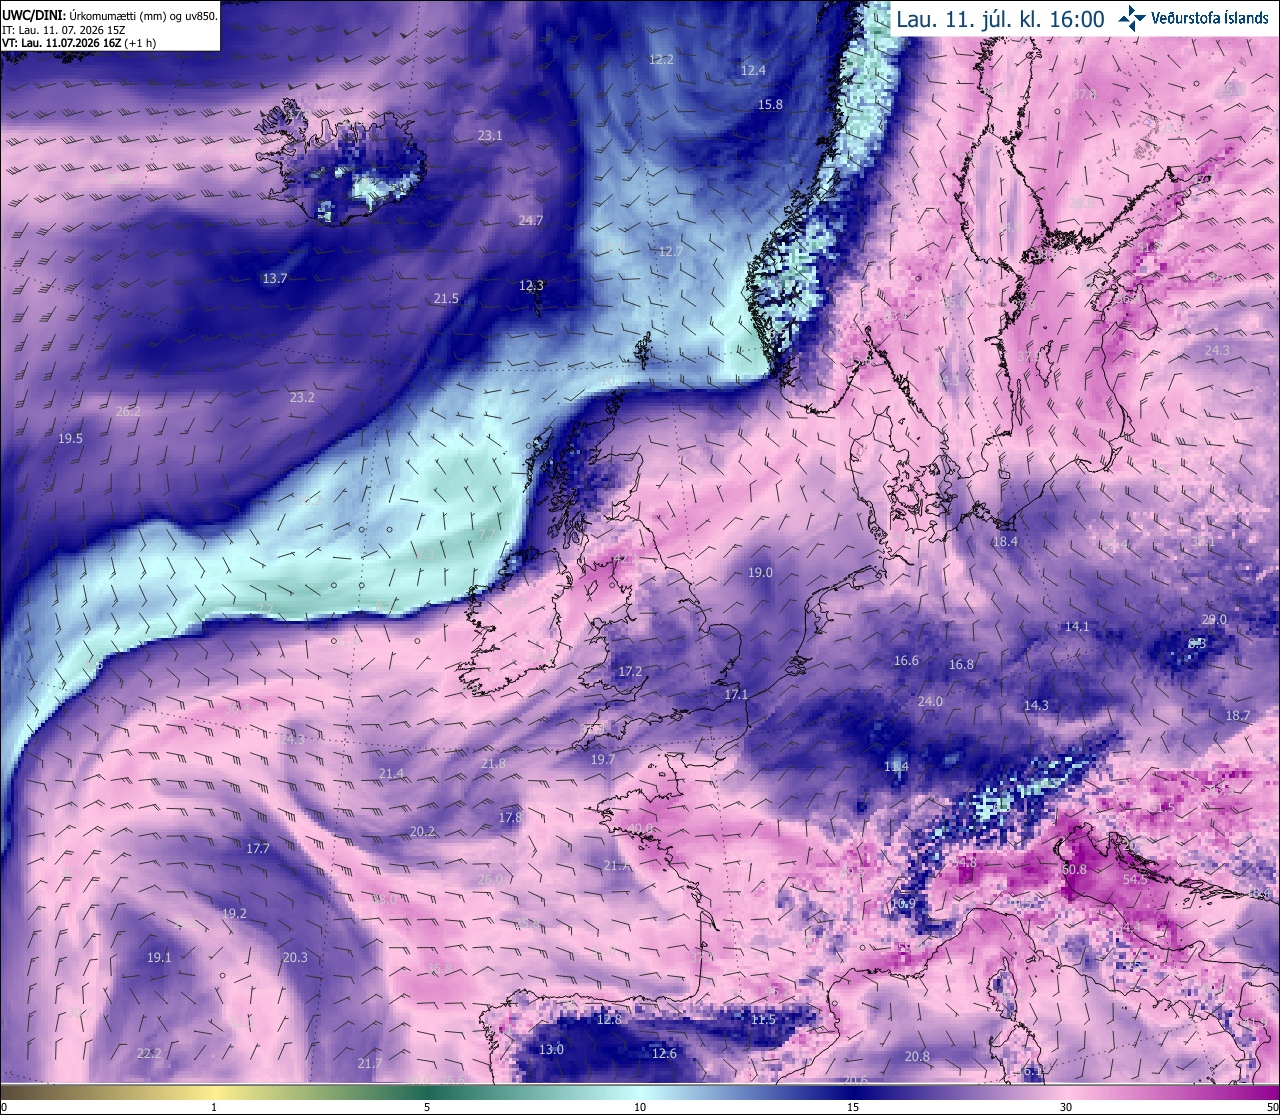Click the Veðurstofa Íslands logo icon

tap(1133, 17)
